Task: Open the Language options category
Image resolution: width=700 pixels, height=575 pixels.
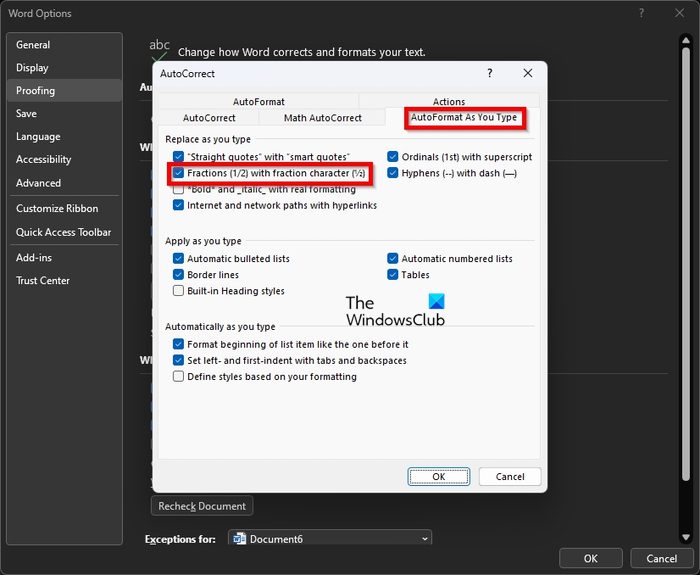Action: pyautogui.click(x=64, y=137)
